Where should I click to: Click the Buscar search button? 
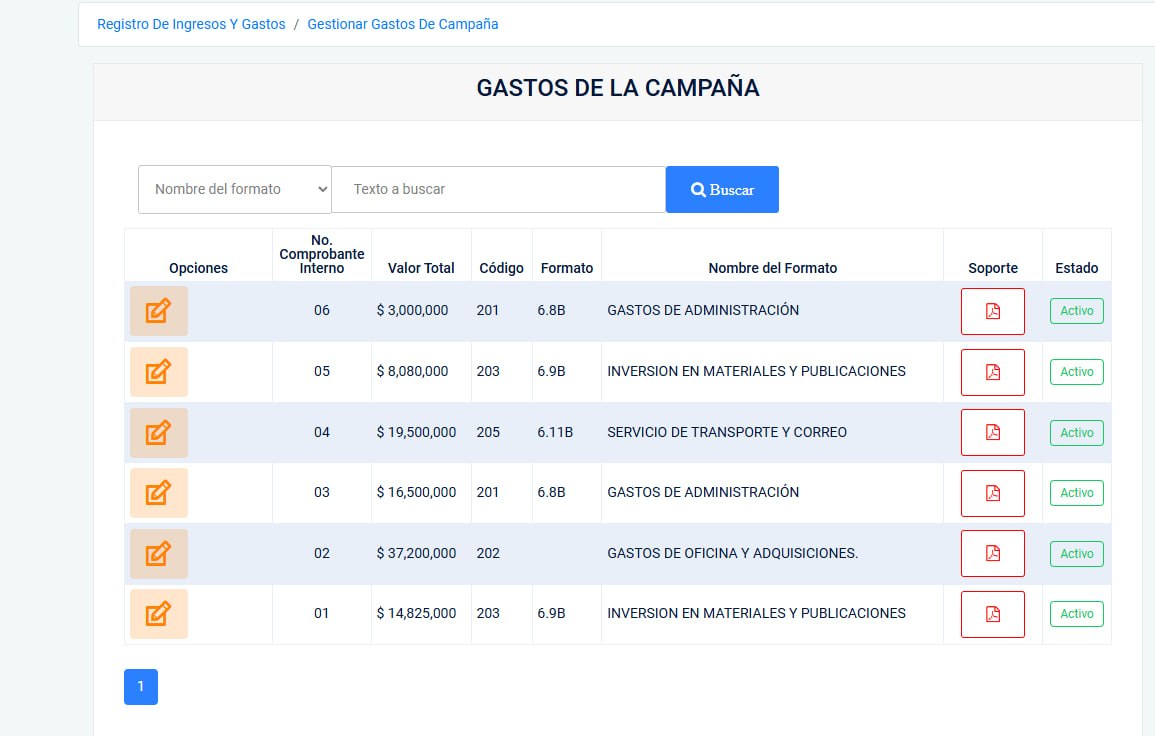click(722, 189)
